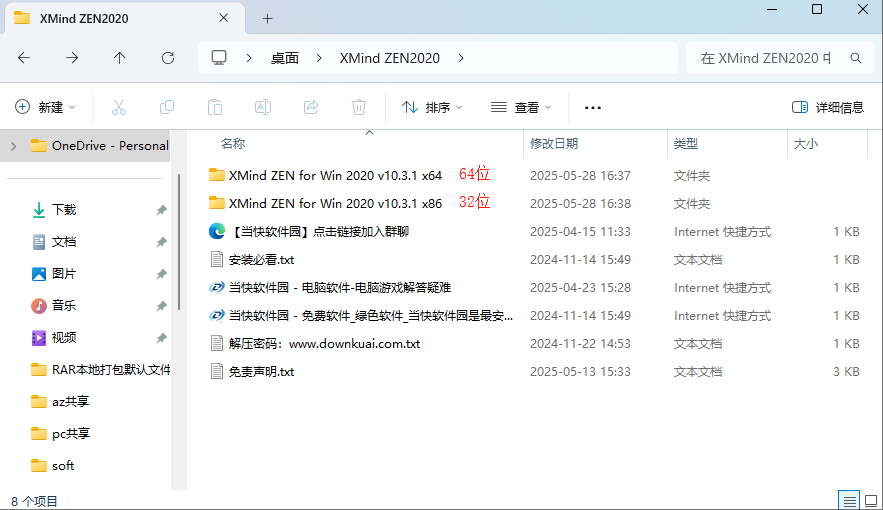Viewport: 883px width, 510px height.
Task: Unpin 视频 using its pin icon
Action: point(162,338)
